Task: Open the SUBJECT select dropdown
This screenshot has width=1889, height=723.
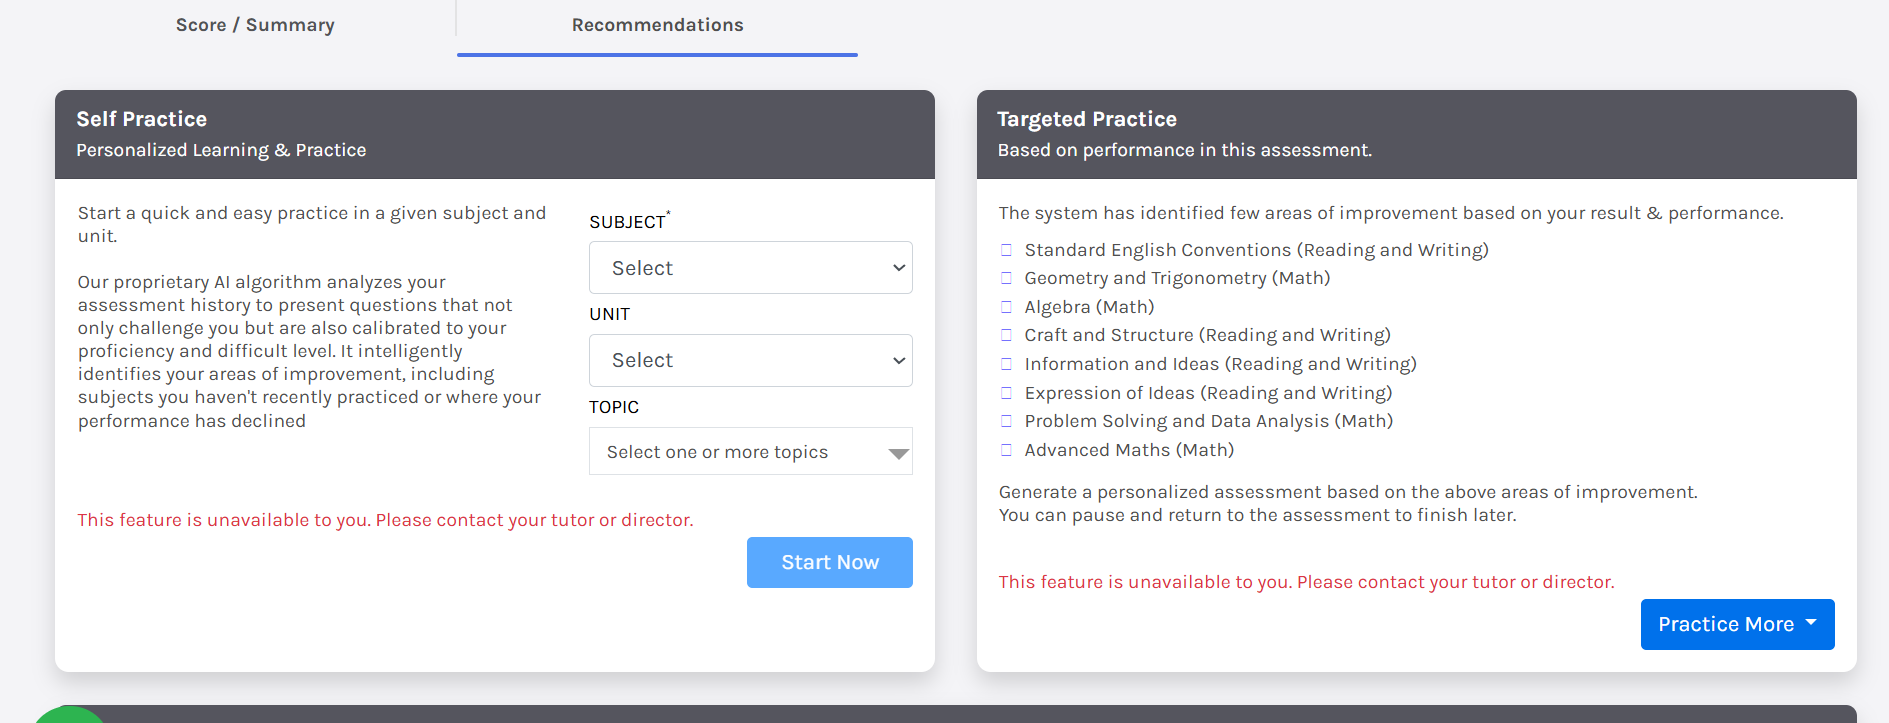Action: (x=750, y=268)
